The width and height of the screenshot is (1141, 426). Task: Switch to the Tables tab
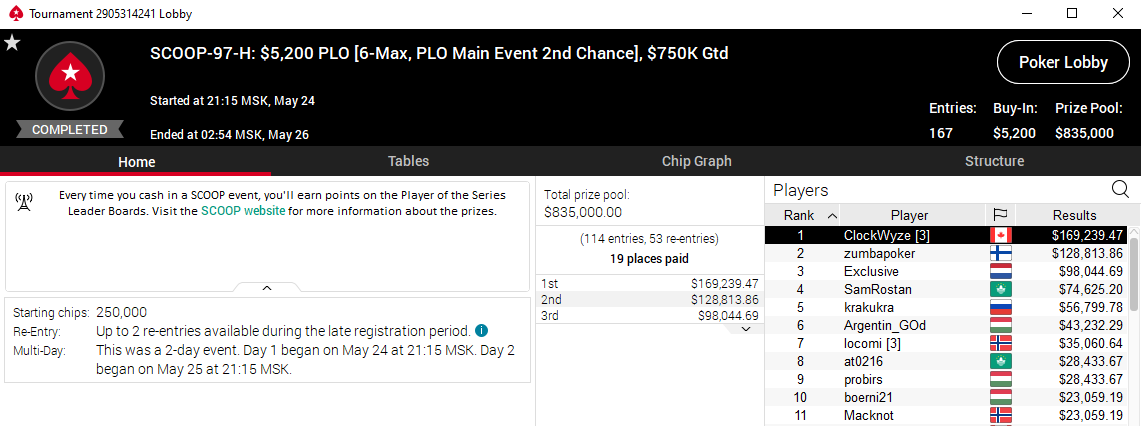[408, 162]
